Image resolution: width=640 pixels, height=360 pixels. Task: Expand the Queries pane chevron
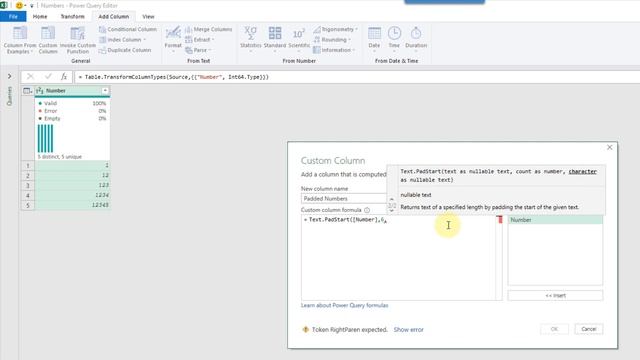point(9,76)
